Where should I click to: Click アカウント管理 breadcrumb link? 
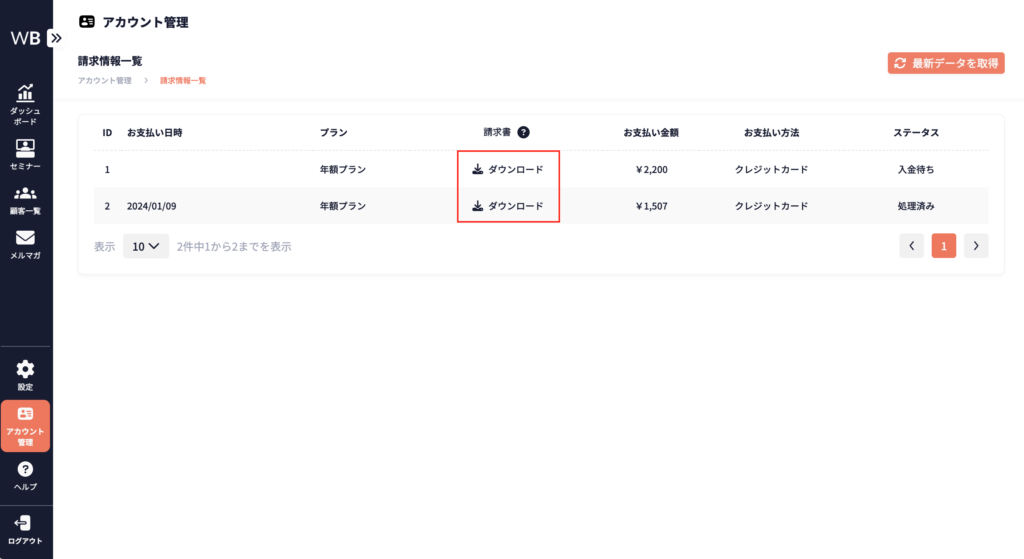[104, 80]
